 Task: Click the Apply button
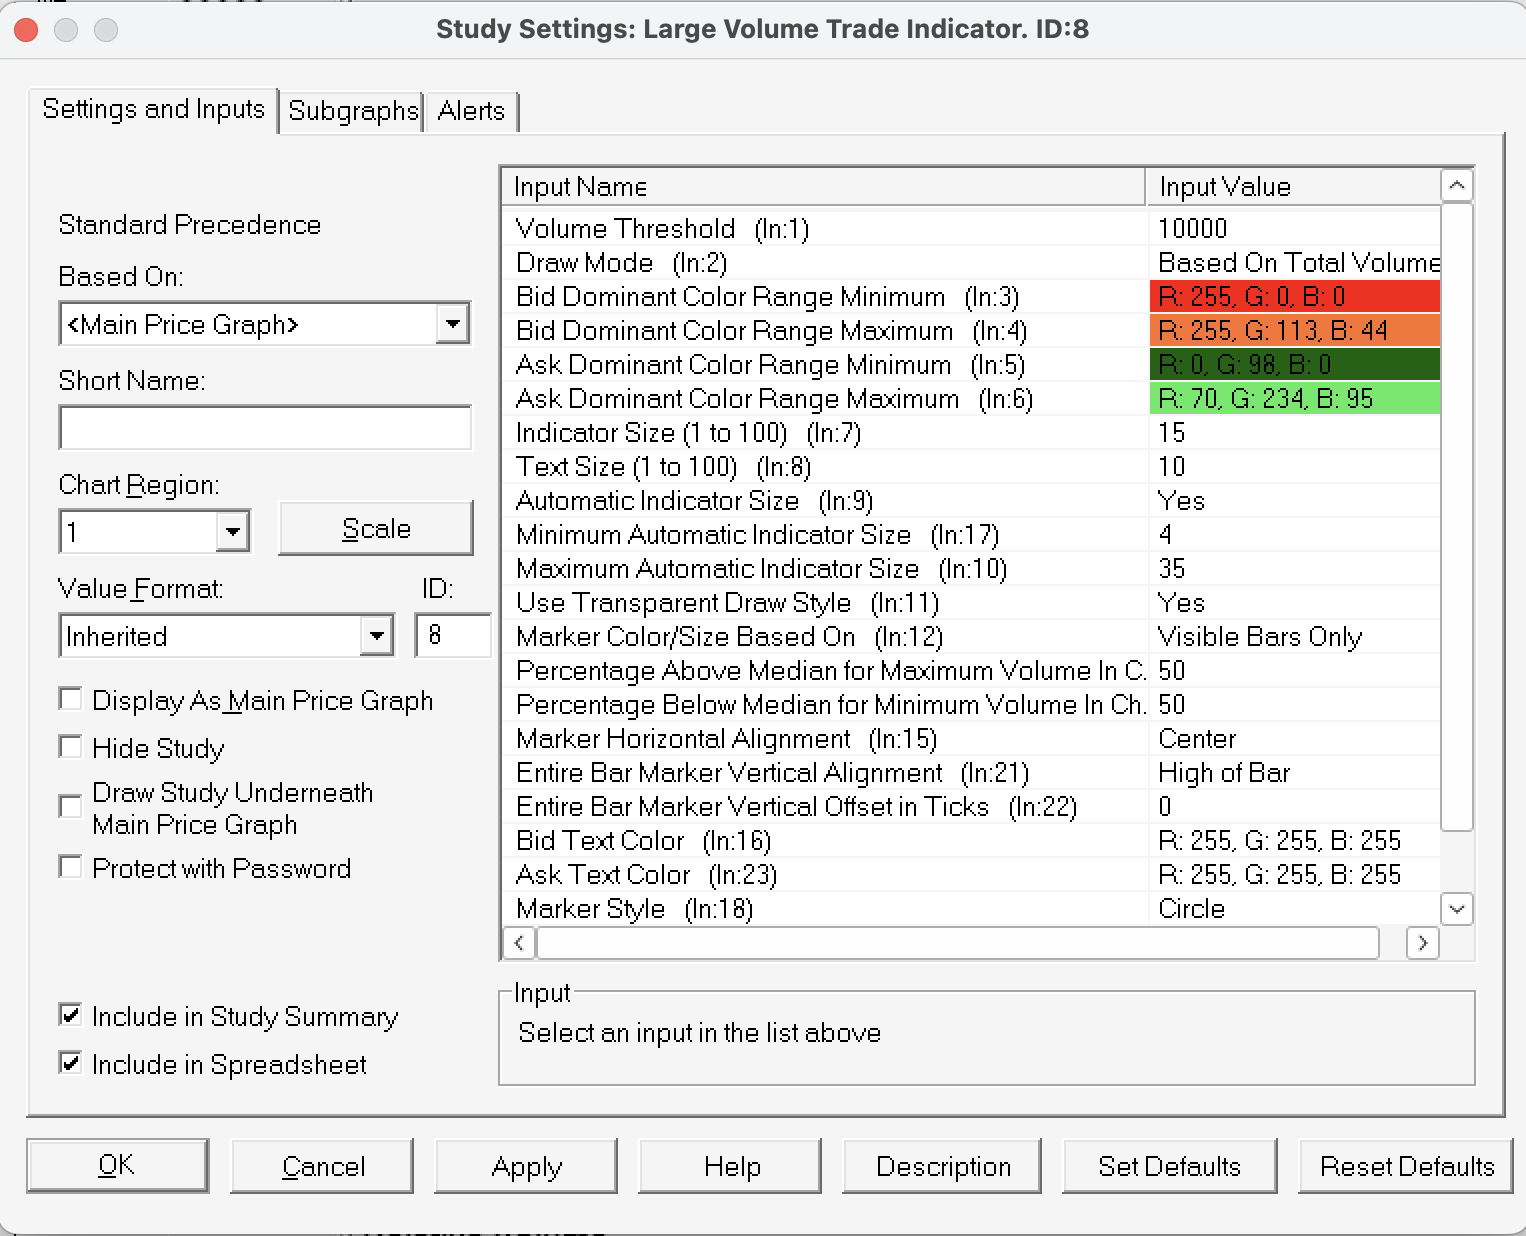[526, 1166]
